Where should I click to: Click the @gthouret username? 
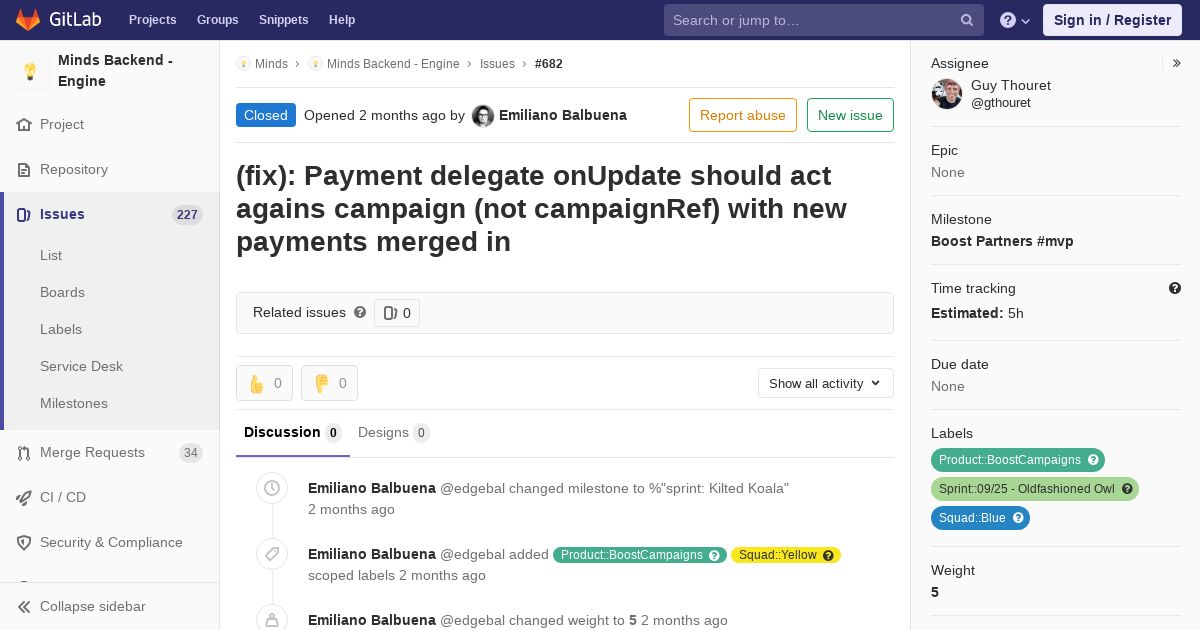1001,103
